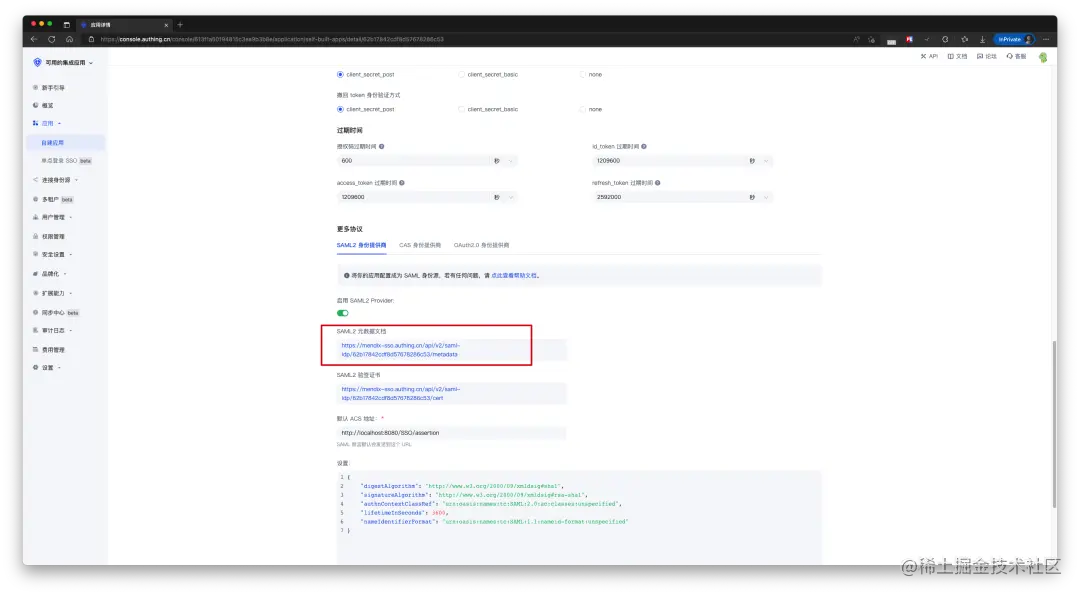1080x595 pixels.
Task: Click the help icon beside 授权码过期时间
Action: [x=382, y=146]
